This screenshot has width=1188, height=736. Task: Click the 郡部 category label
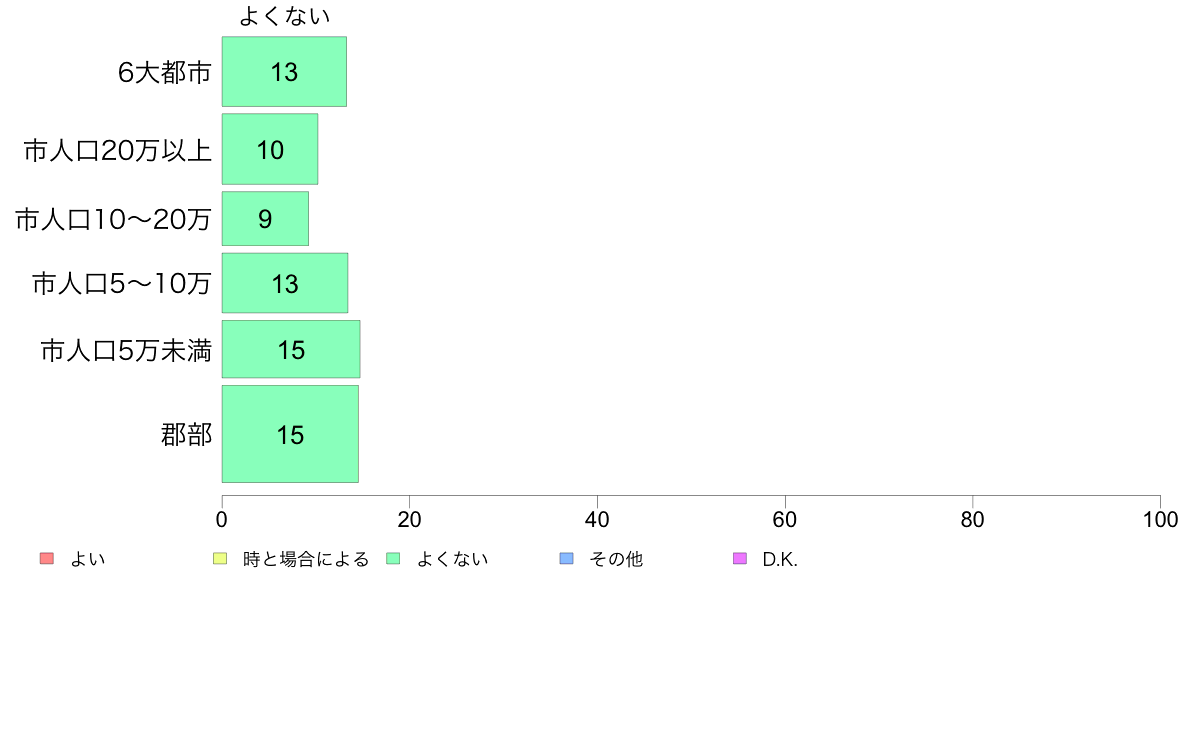(x=186, y=435)
